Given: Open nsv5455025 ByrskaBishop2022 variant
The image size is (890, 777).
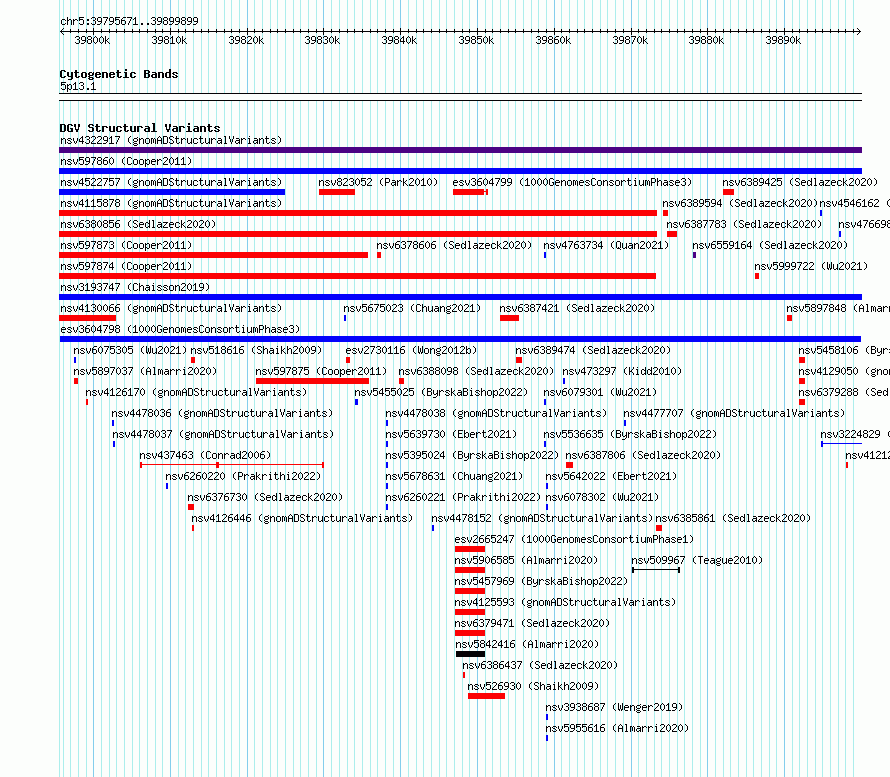Looking at the screenshot, I should click(441, 392).
